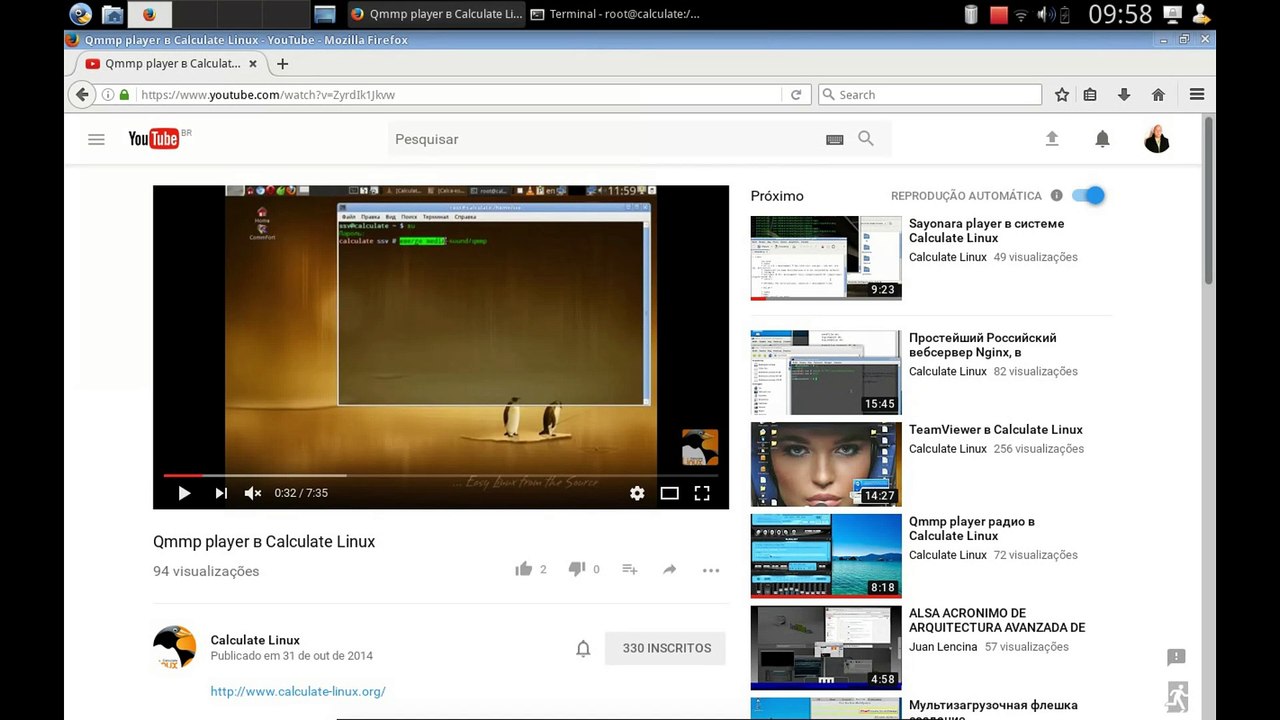Open the virtual keyboard icon
Screen dimensions: 1280x720
click(835, 140)
